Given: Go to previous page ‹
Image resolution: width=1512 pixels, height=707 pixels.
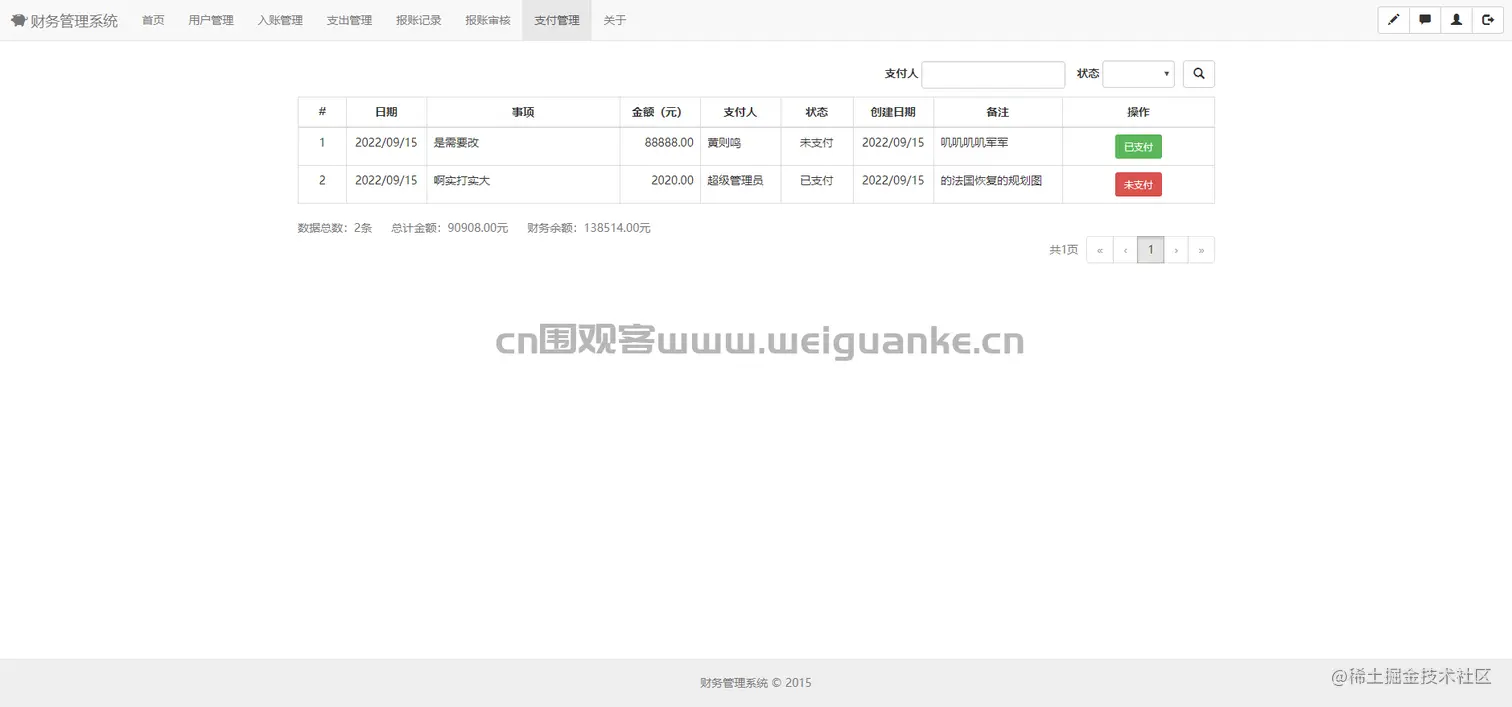Looking at the screenshot, I should (1125, 250).
